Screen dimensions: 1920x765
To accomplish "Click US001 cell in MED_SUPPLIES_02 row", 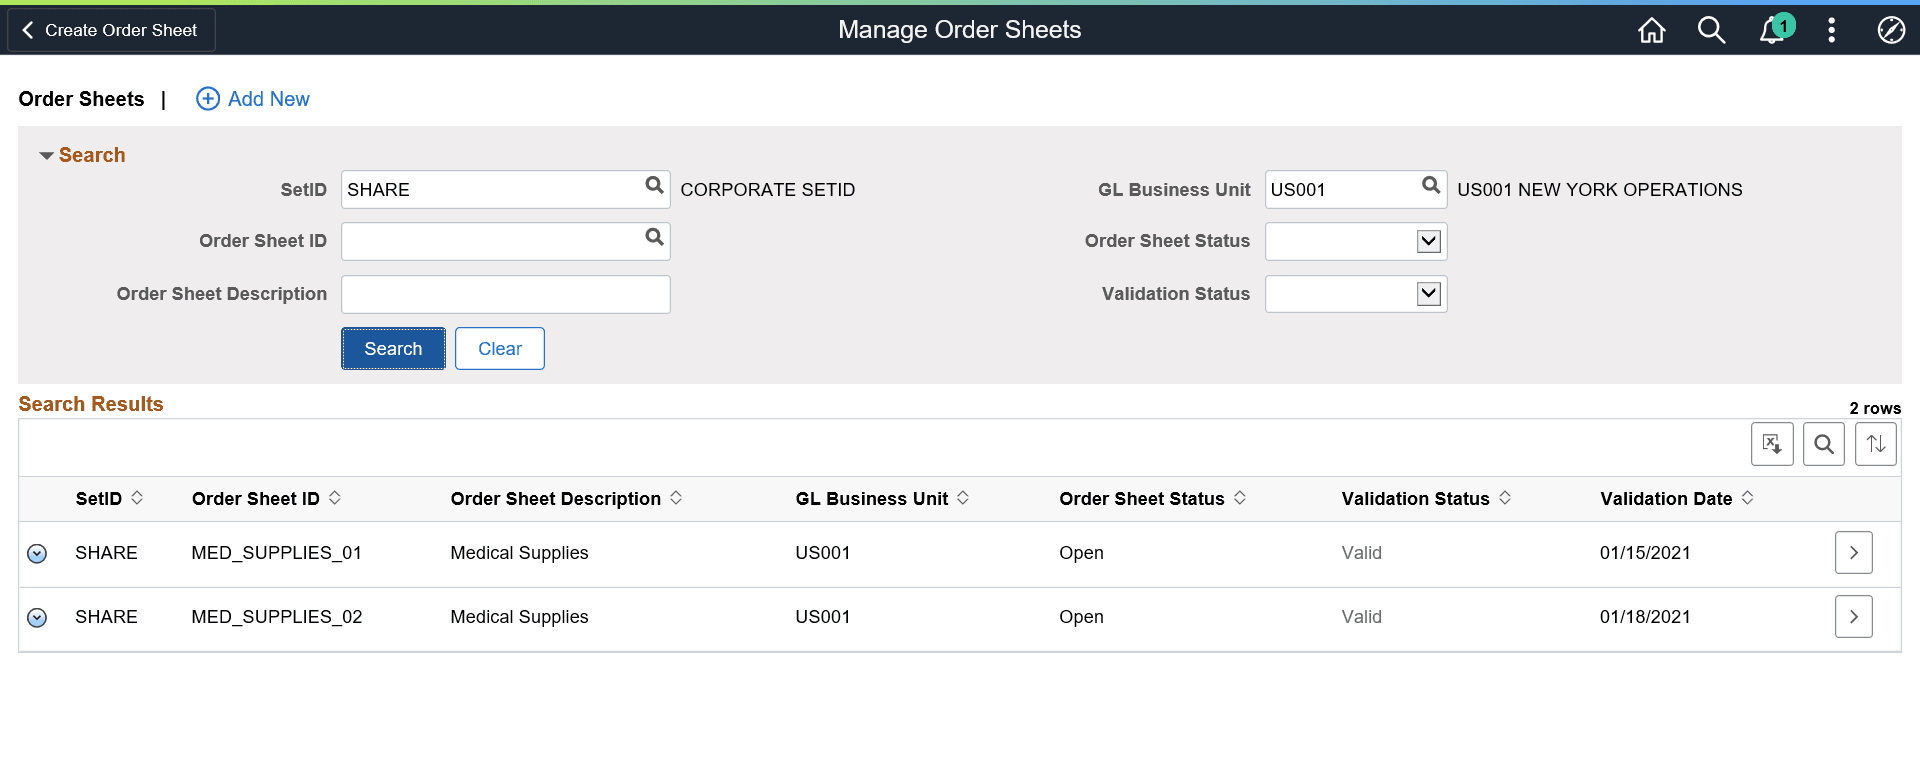I will [x=823, y=617].
